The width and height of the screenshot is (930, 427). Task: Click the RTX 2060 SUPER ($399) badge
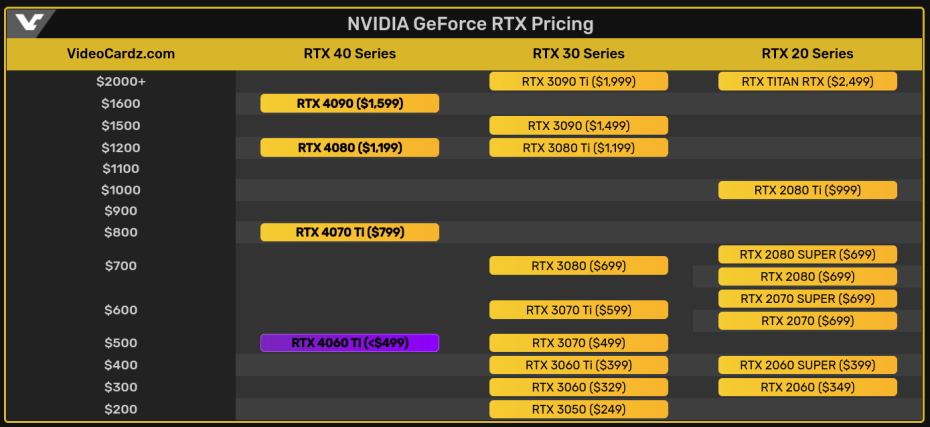click(x=807, y=365)
